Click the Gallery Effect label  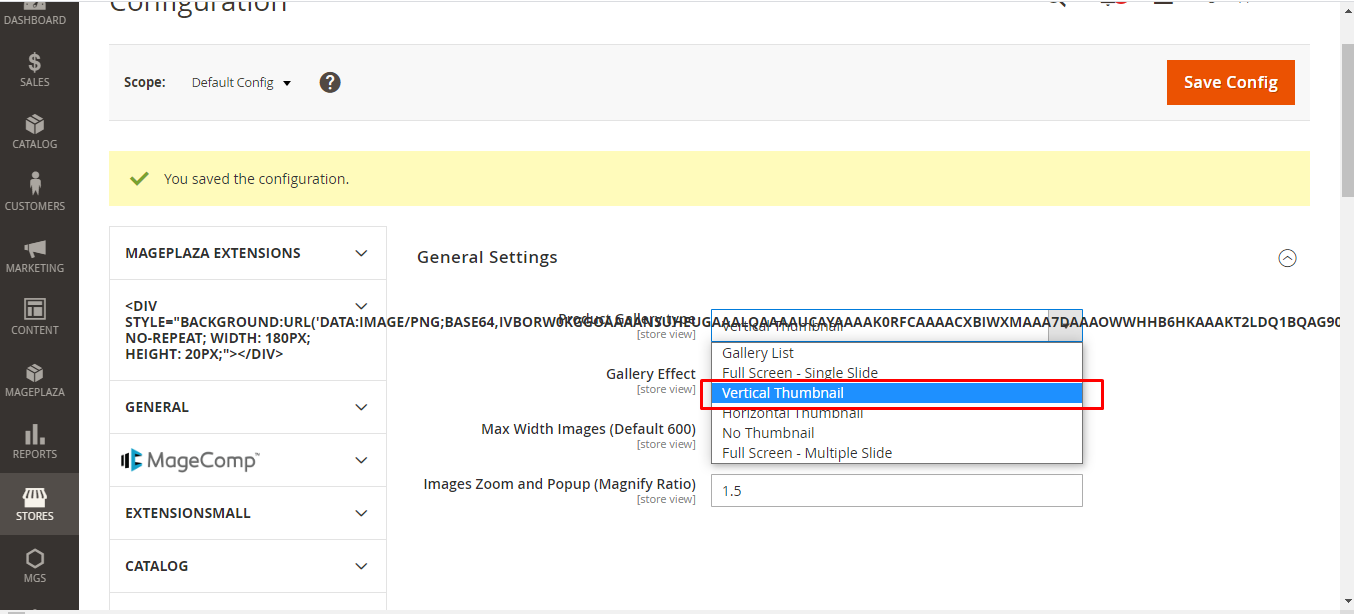[651, 374]
